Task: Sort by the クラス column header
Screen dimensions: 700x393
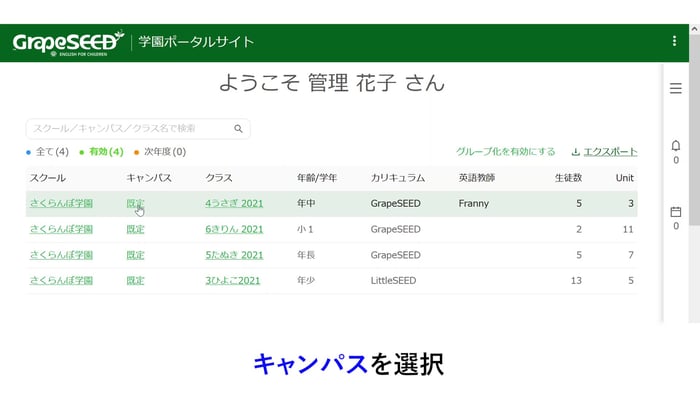Action: [219, 178]
